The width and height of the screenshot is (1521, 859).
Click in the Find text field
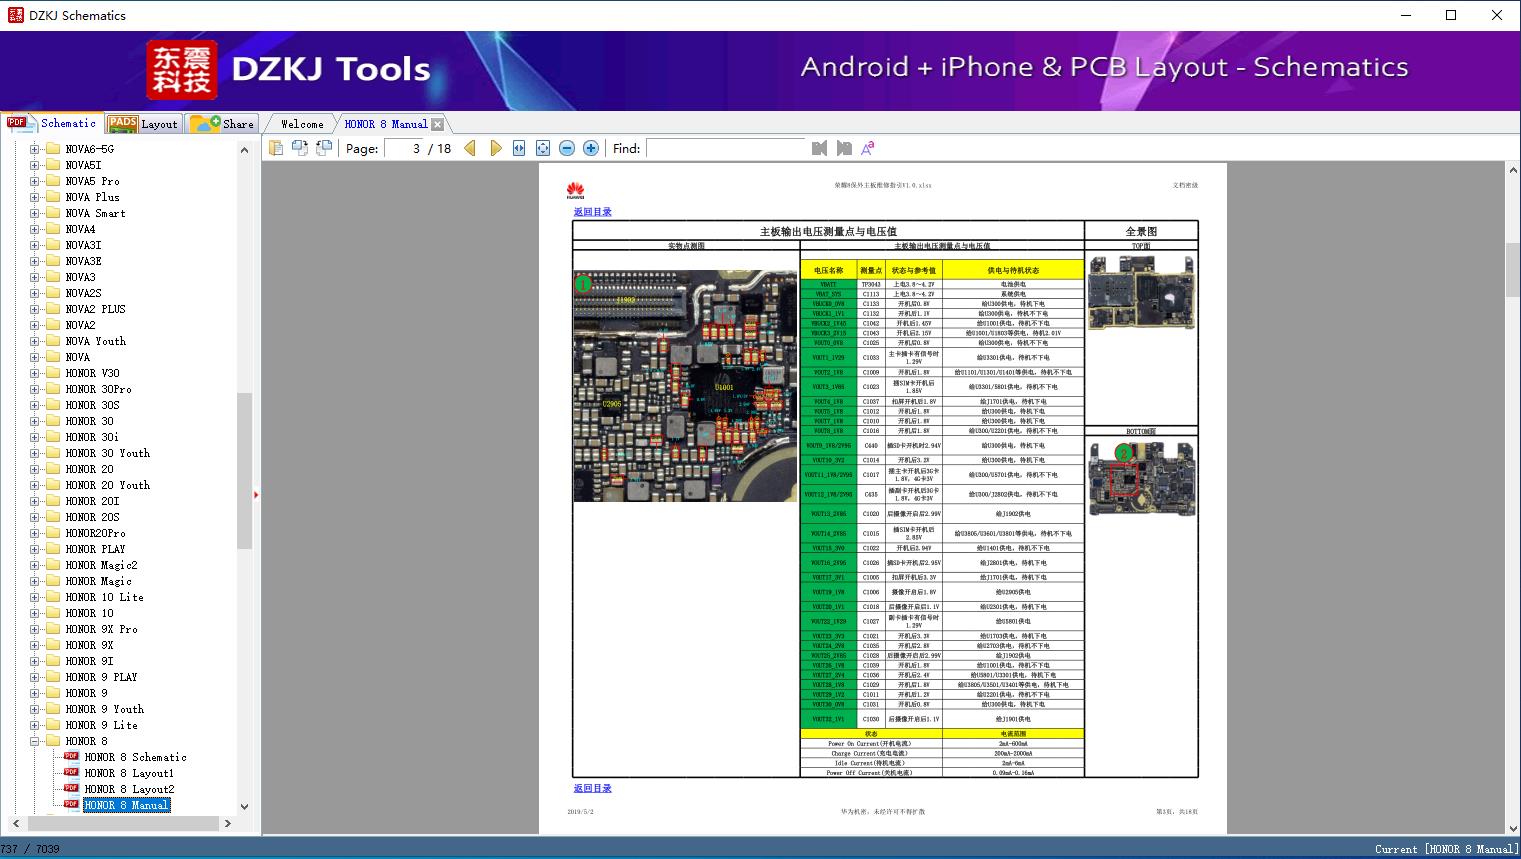[725, 148]
